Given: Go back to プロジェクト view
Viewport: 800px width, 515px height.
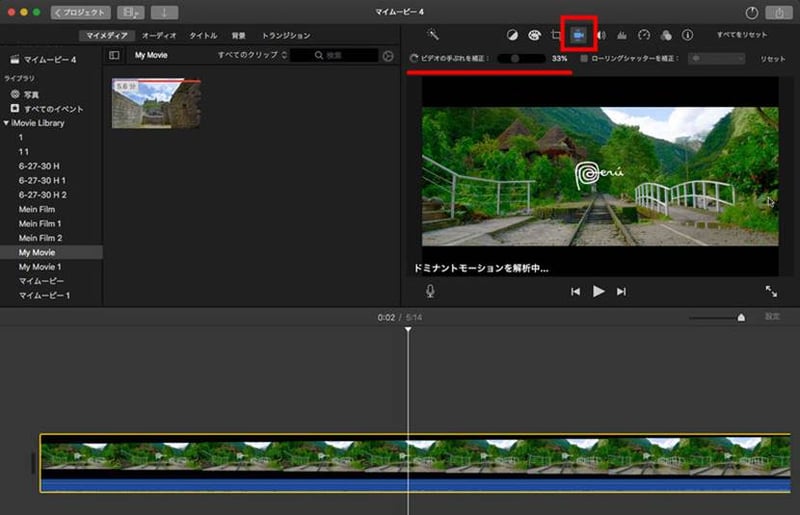Looking at the screenshot, I should point(81,12).
